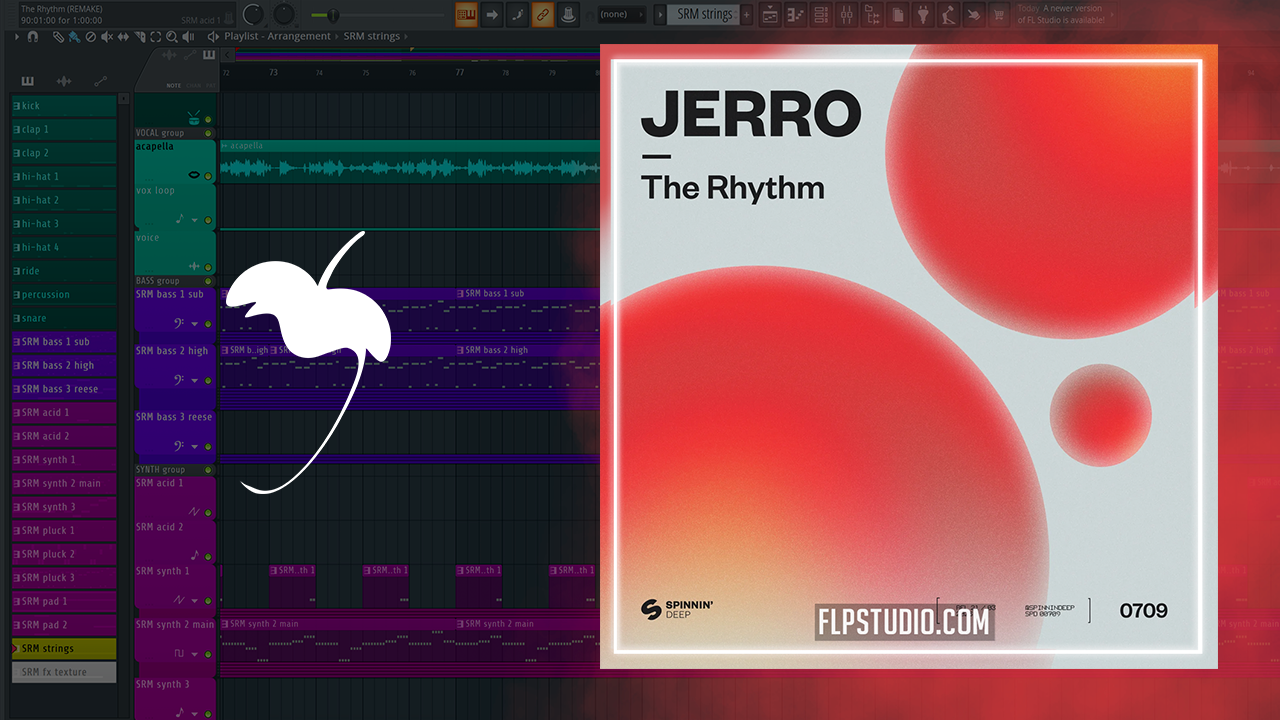This screenshot has height=720, width=1280.
Task: Open the Piano roll window icon
Action: pos(796,14)
